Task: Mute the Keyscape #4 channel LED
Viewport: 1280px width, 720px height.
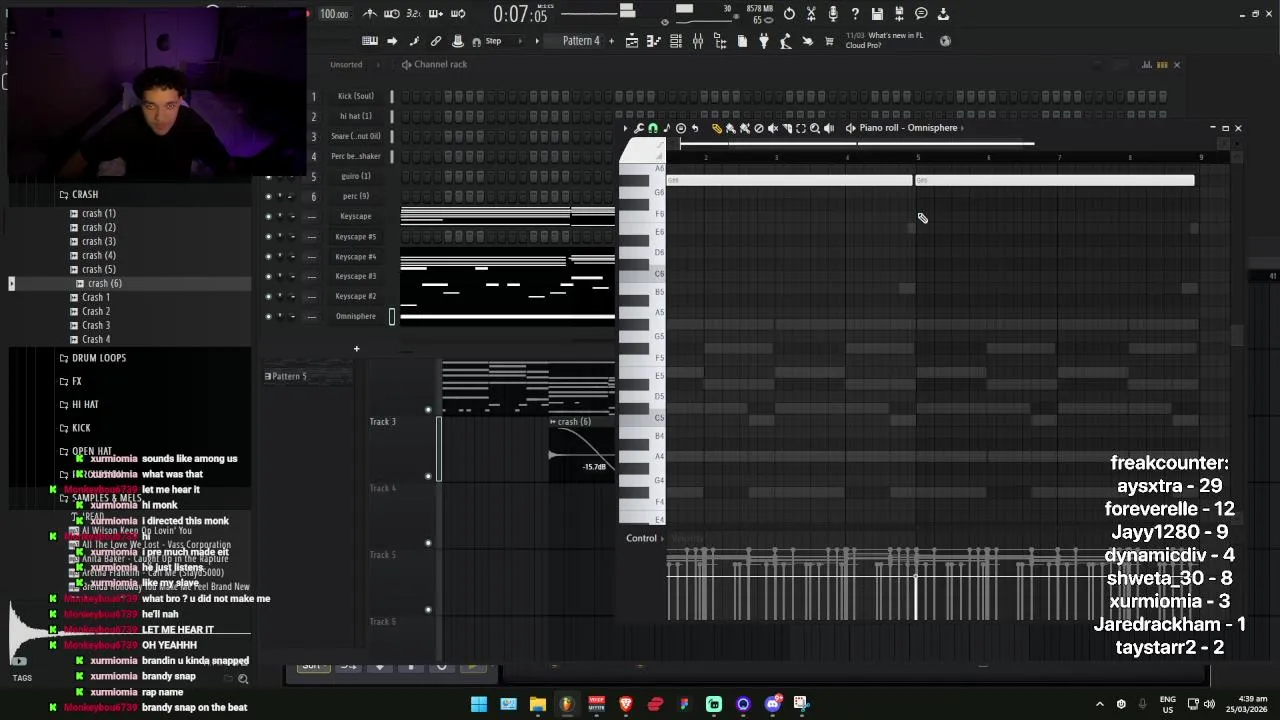Action: [x=268, y=256]
